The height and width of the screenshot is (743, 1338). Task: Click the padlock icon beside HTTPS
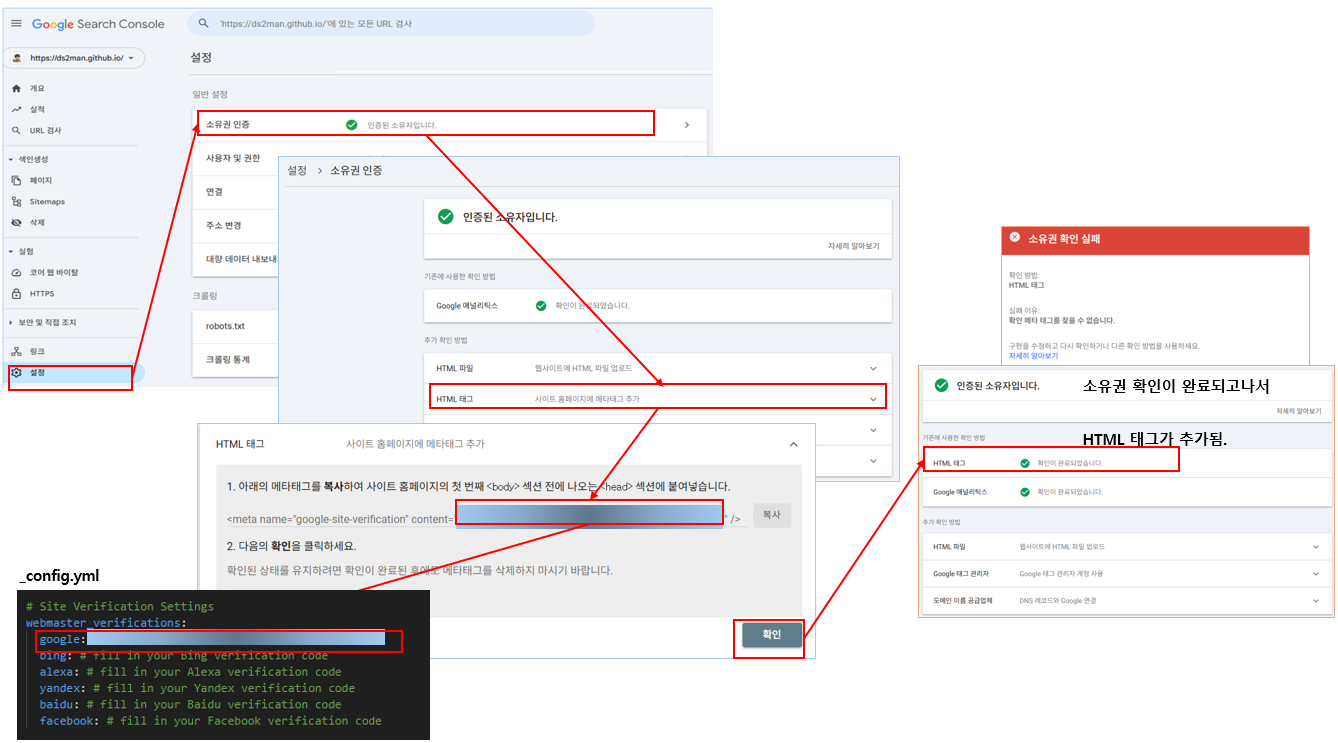(x=16, y=293)
